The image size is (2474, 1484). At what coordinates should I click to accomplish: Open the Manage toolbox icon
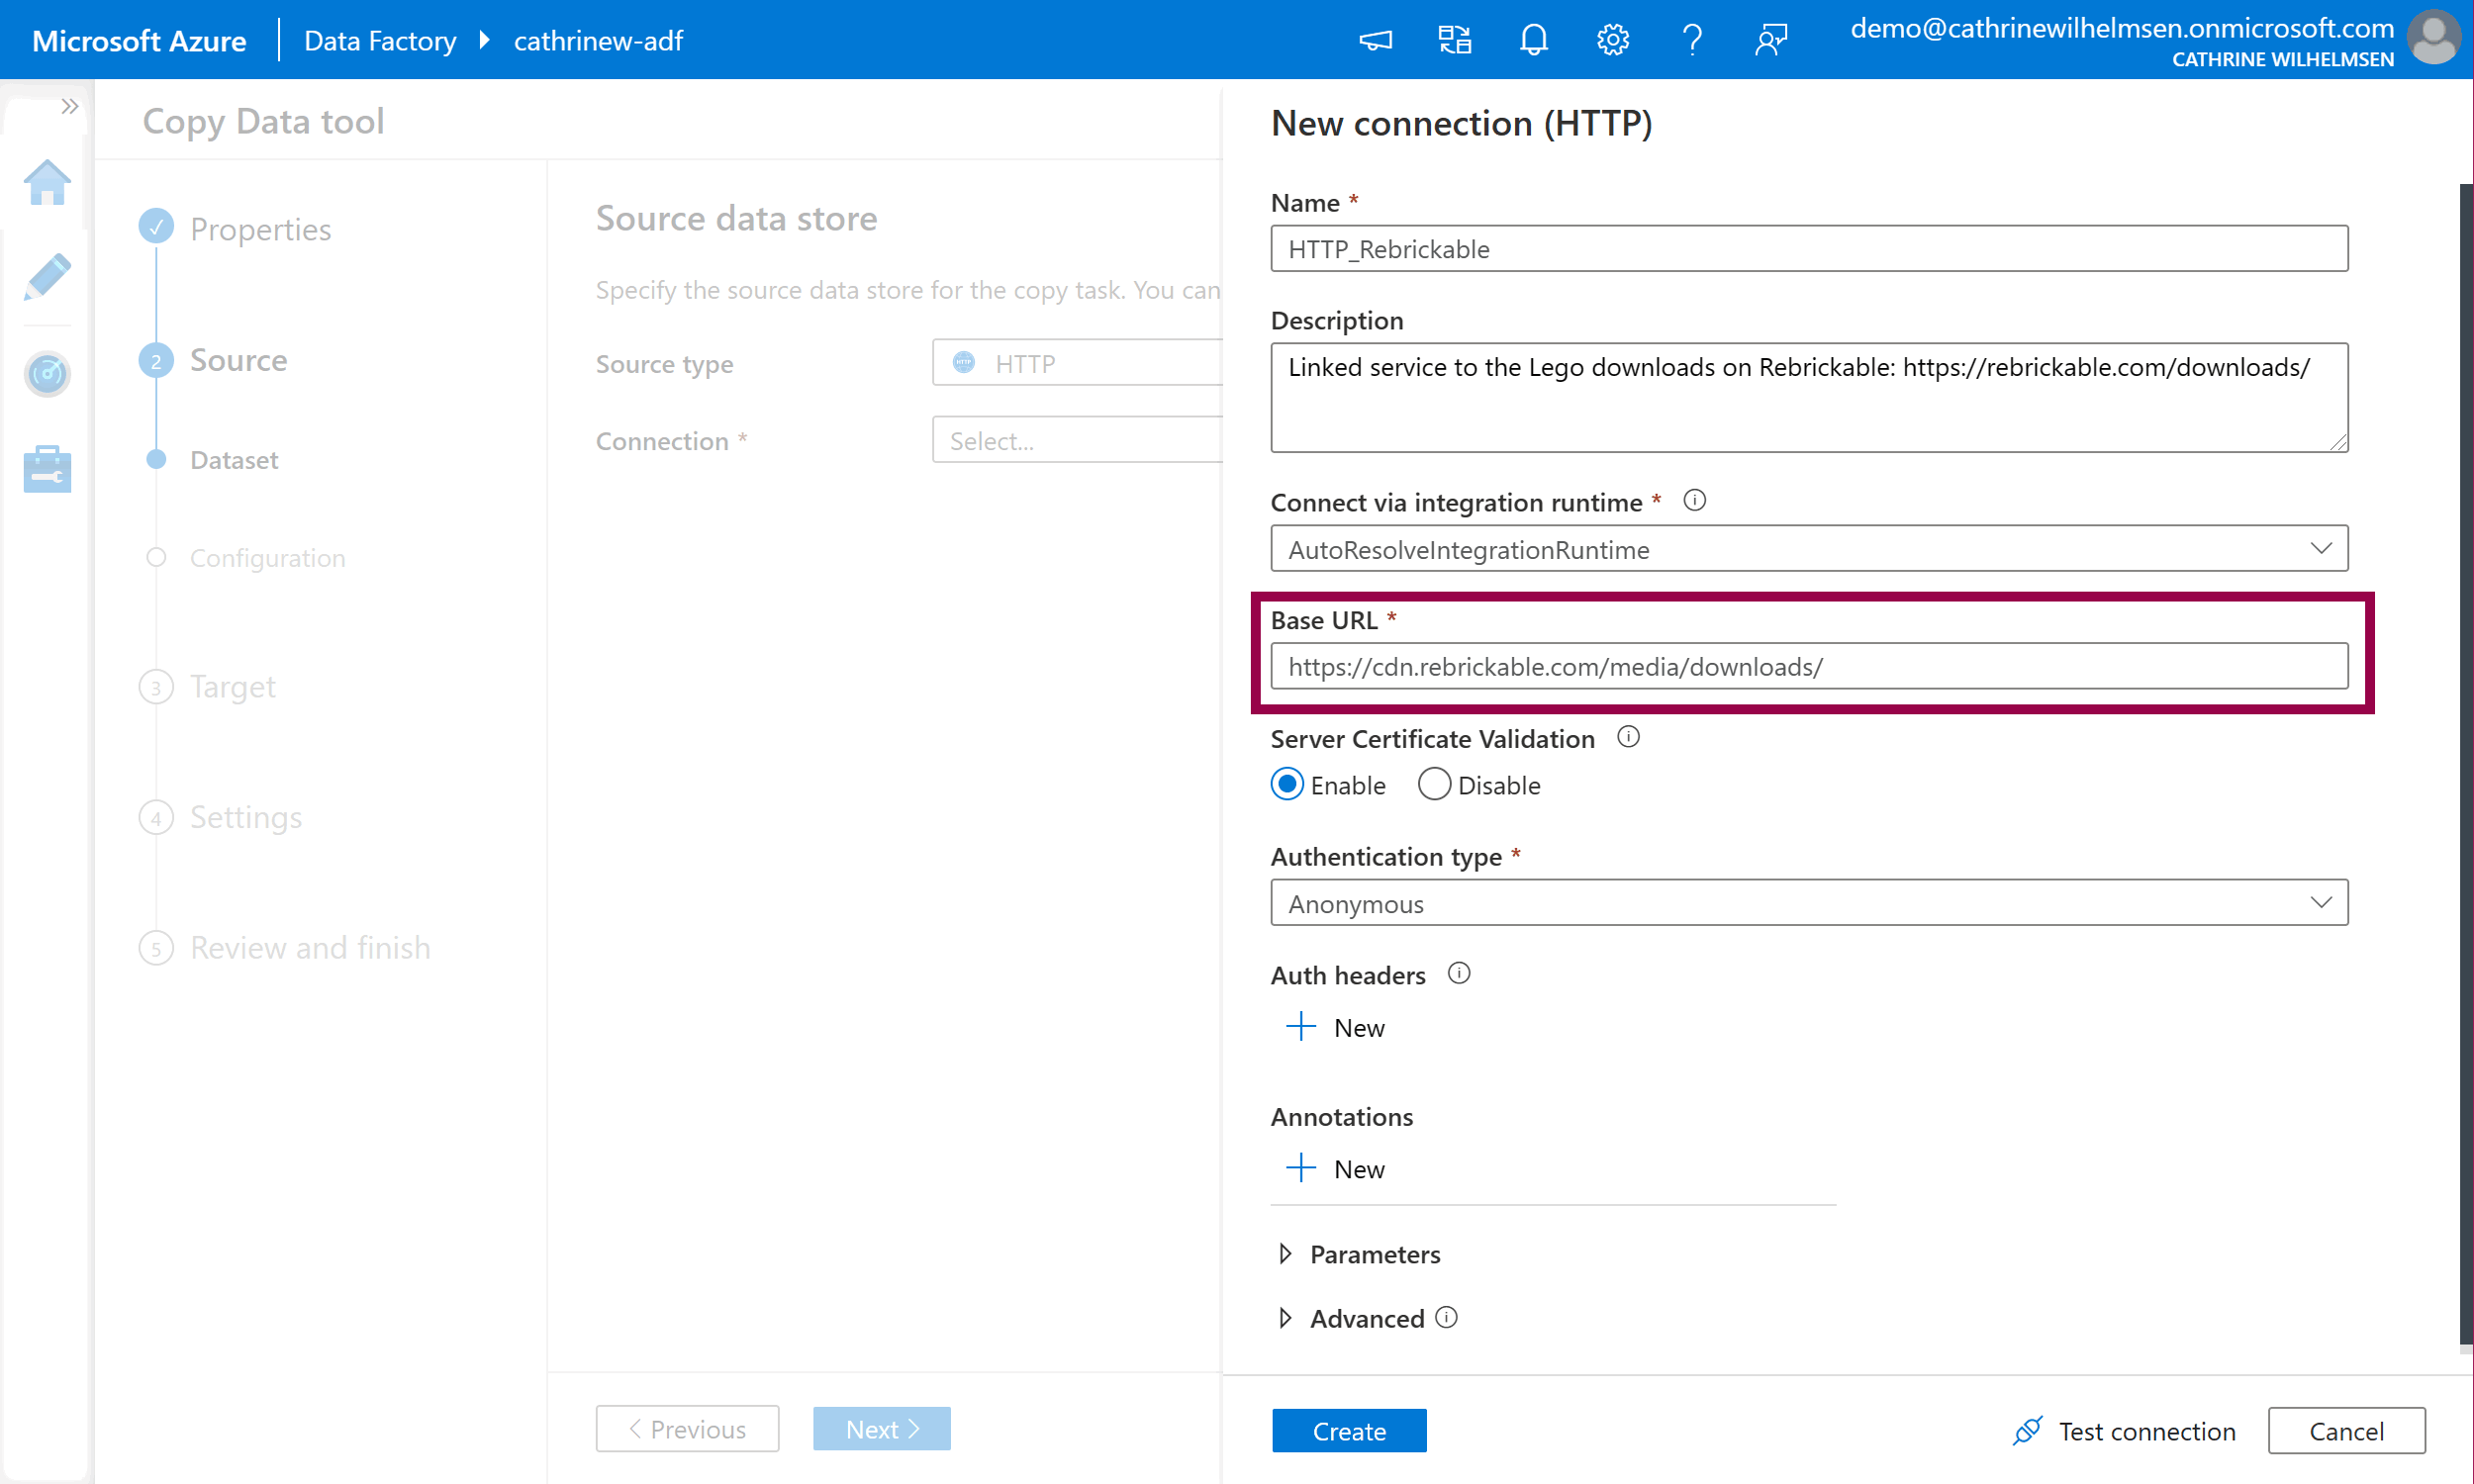tap(47, 469)
